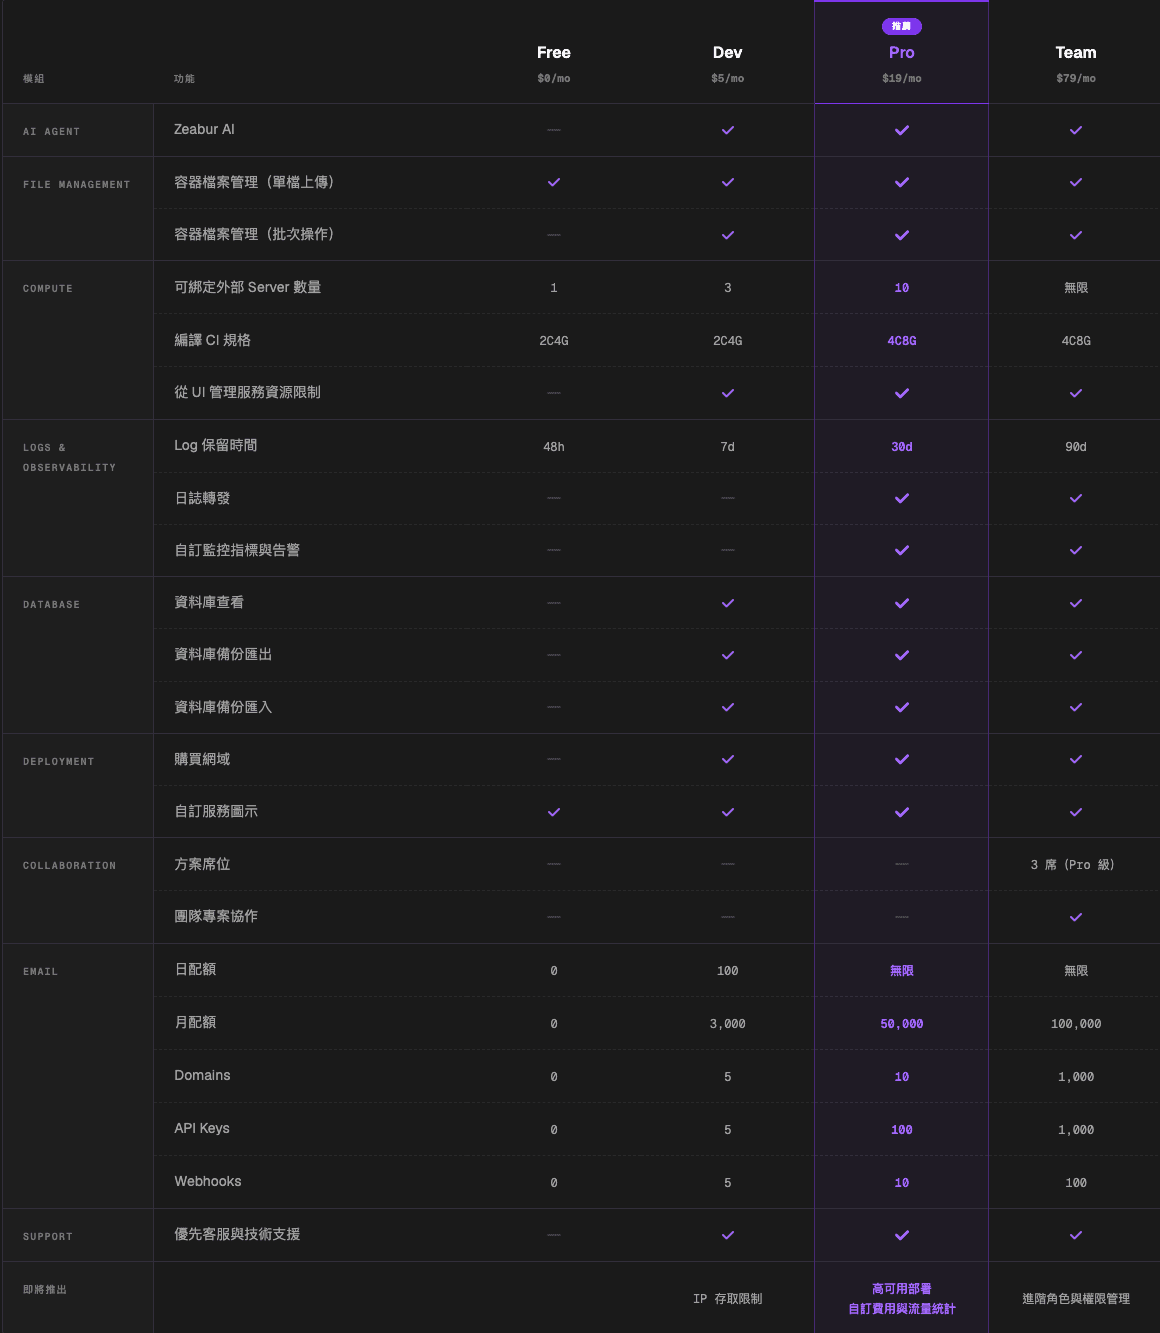Click the Dev column checkmark for Zeabur AI
The image size is (1160, 1333).
pyautogui.click(x=727, y=130)
